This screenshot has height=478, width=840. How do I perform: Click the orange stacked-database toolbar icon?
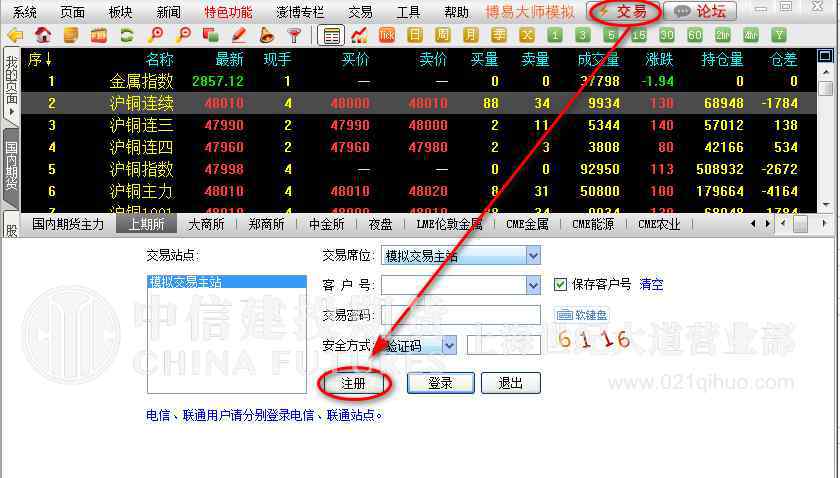click(71, 35)
